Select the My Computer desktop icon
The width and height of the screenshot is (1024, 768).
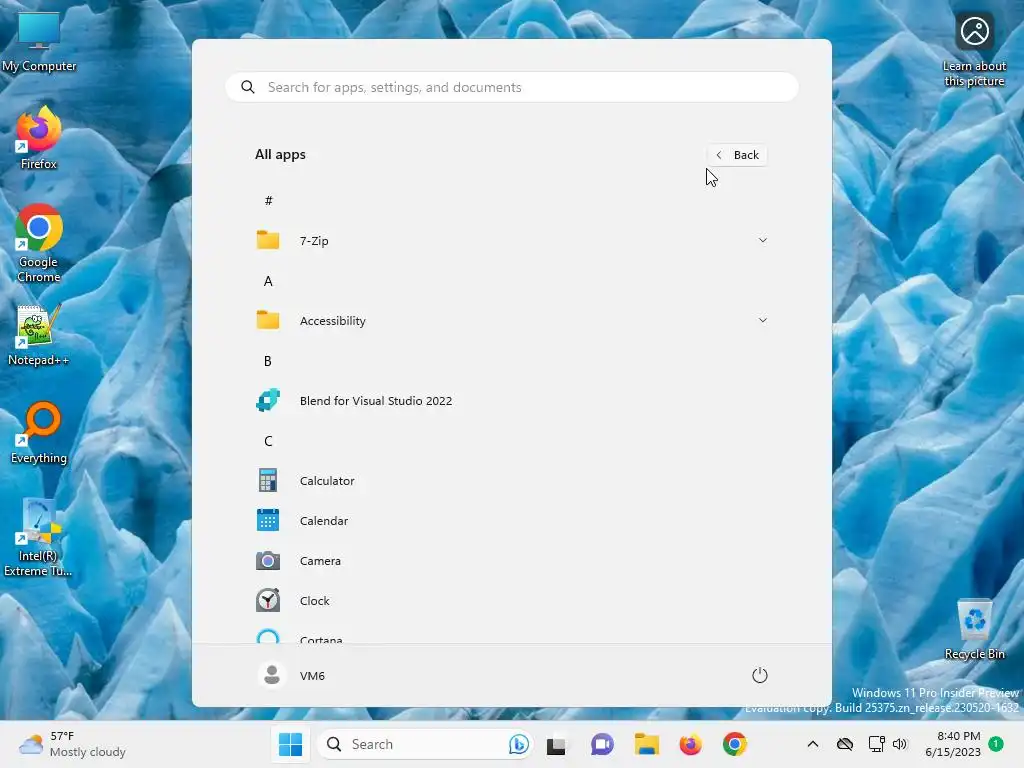[x=39, y=40]
